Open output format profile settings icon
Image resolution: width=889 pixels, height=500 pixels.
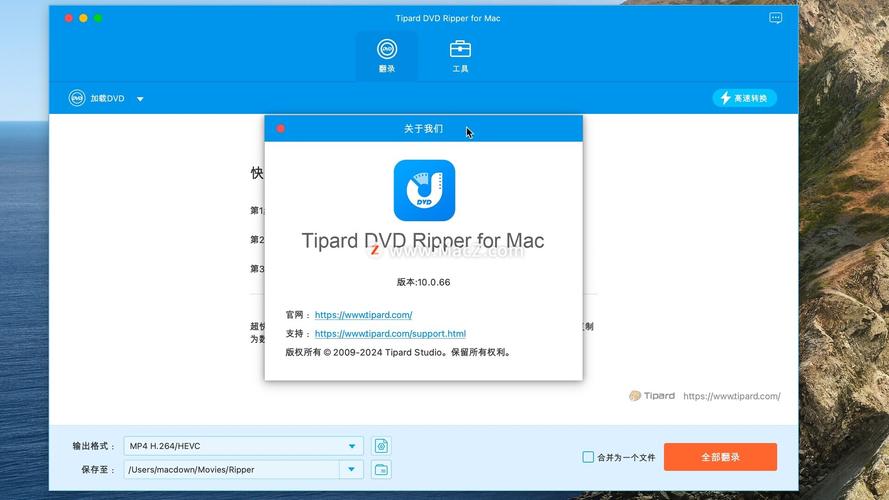coord(382,446)
